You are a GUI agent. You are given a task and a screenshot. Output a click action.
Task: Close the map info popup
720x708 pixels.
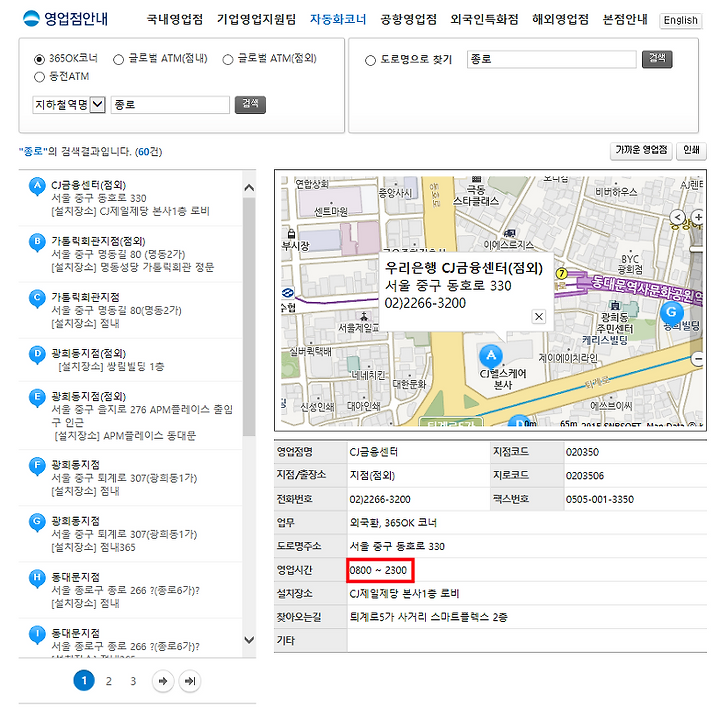click(x=539, y=316)
